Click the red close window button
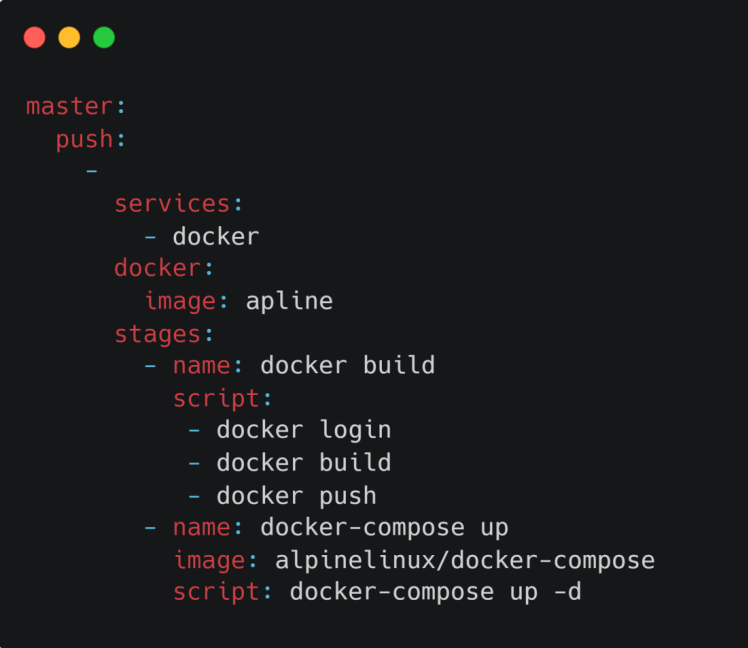748x648 pixels. click(35, 38)
